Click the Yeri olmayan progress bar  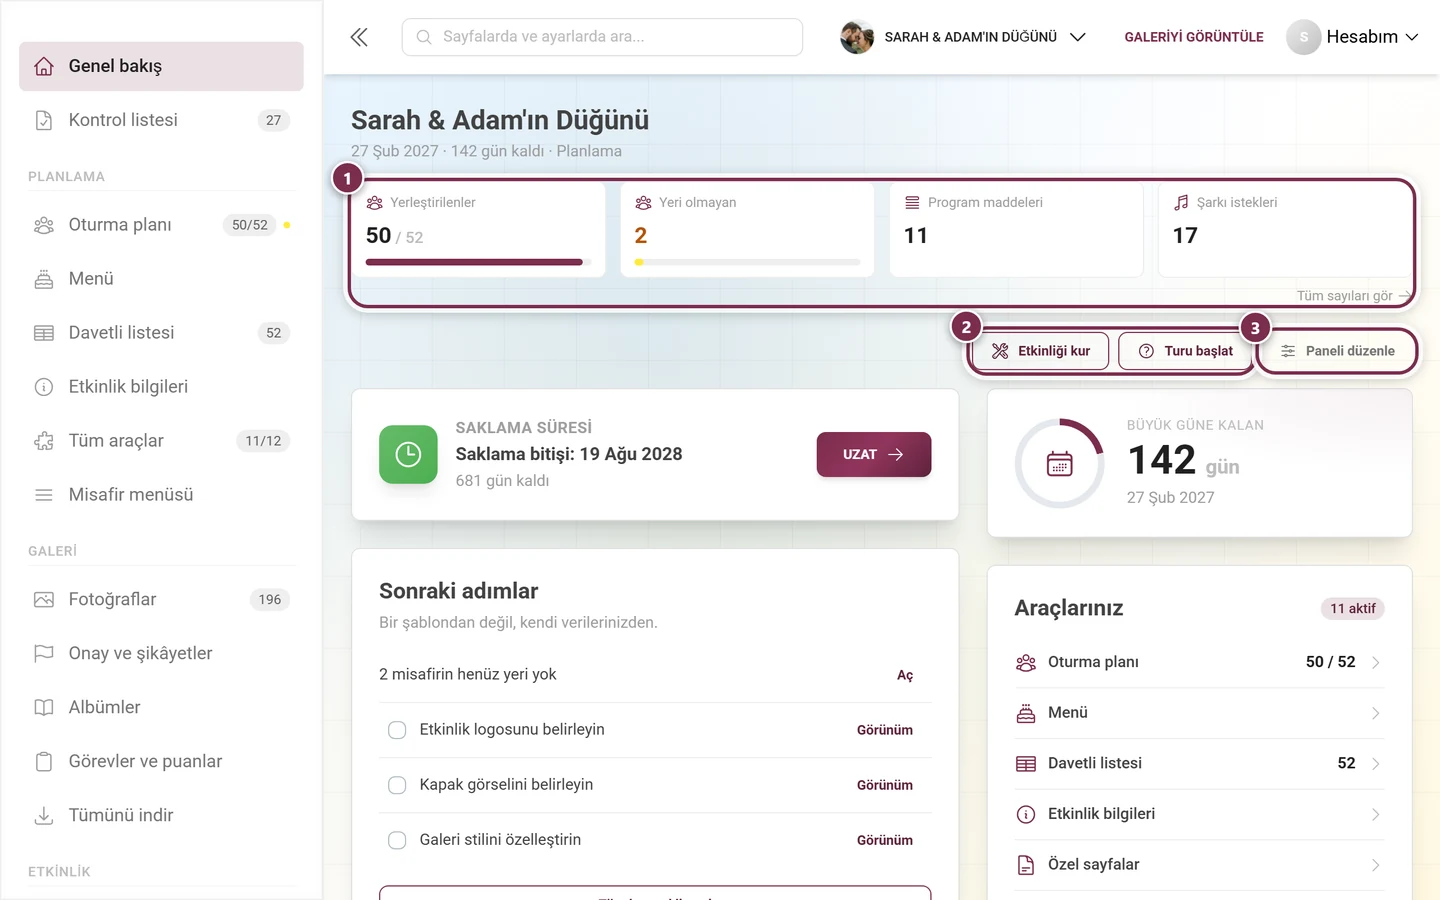747,262
